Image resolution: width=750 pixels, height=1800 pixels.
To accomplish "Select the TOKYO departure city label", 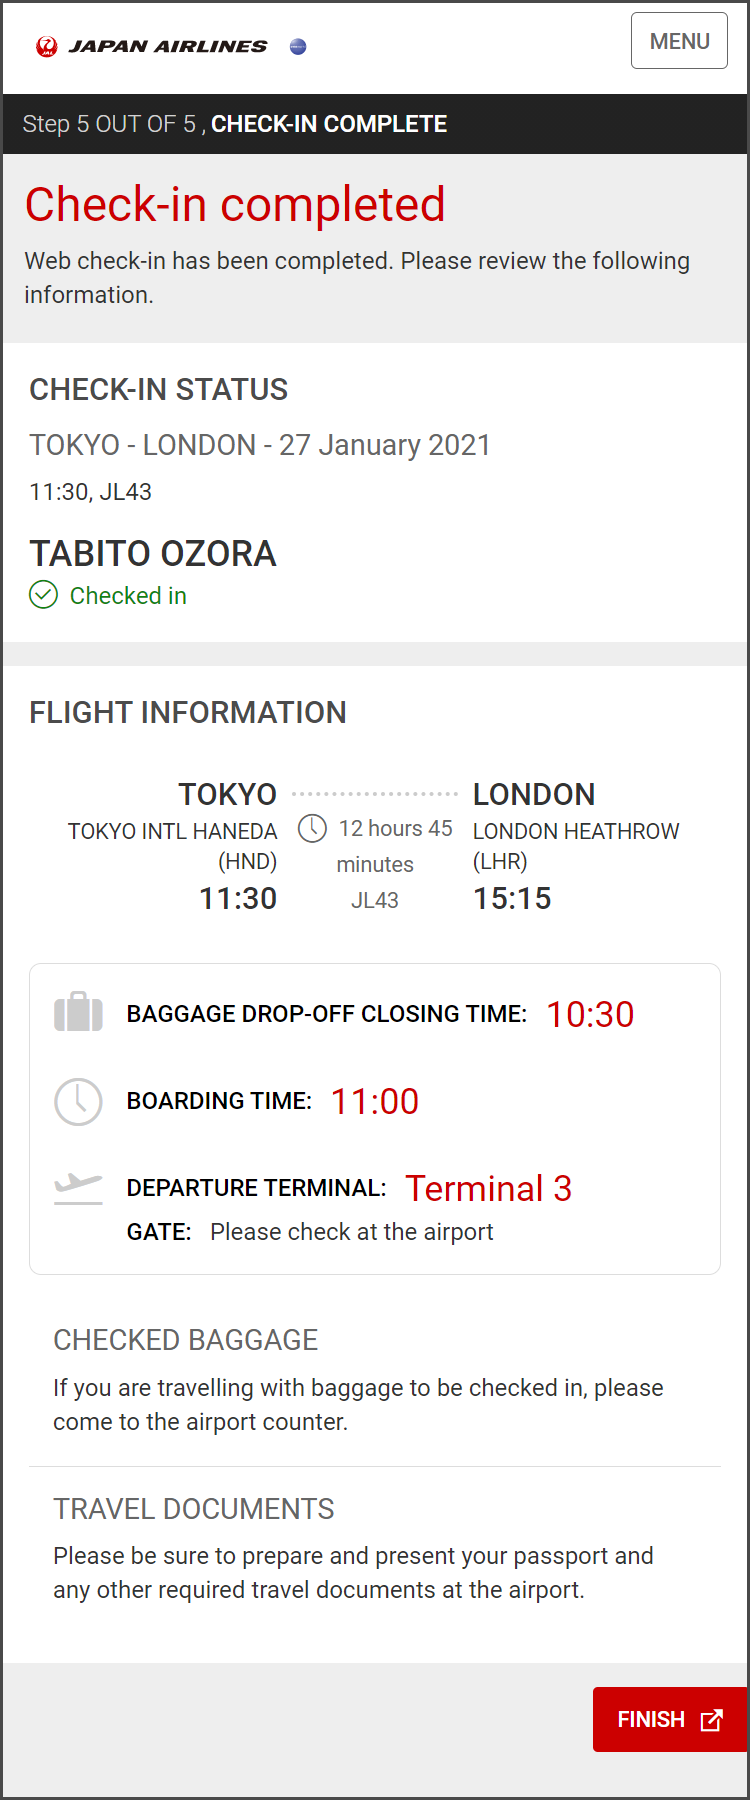I will (227, 793).
